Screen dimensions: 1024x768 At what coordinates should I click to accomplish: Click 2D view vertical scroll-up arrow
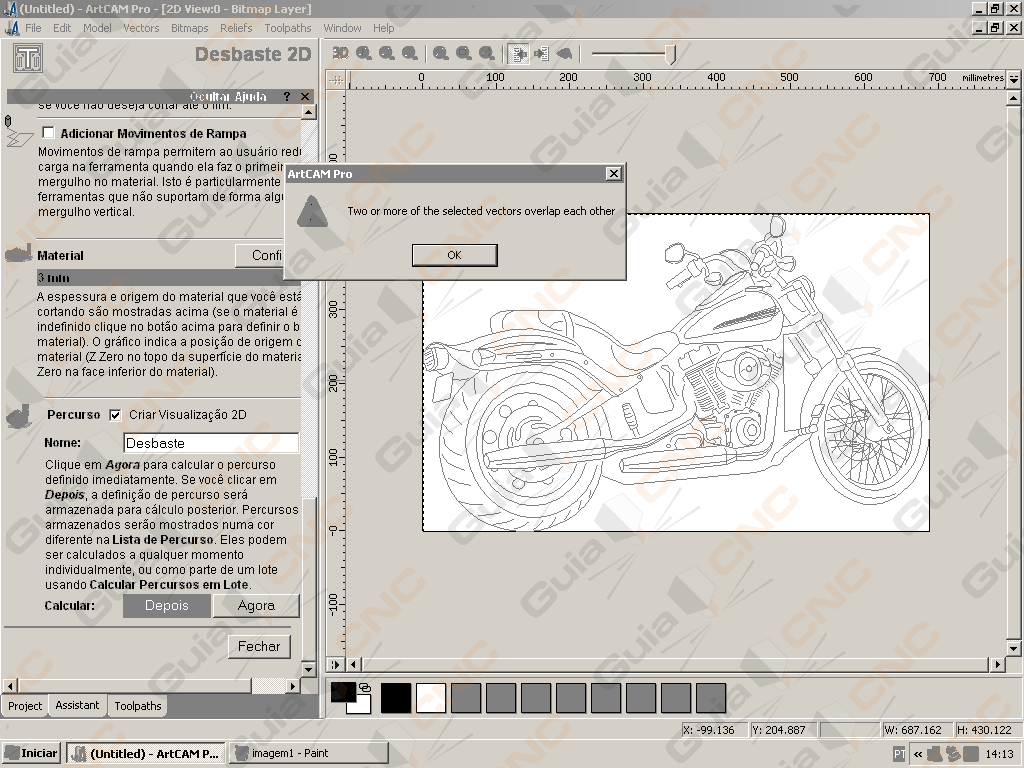click(1014, 99)
